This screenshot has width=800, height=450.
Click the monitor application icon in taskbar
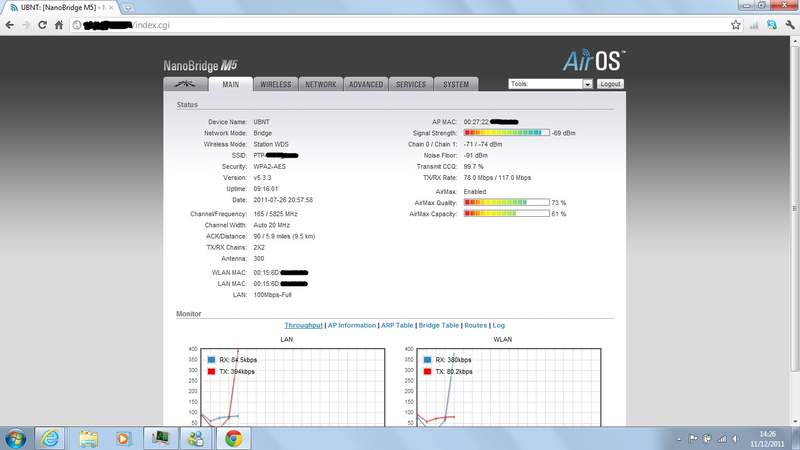(x=160, y=438)
